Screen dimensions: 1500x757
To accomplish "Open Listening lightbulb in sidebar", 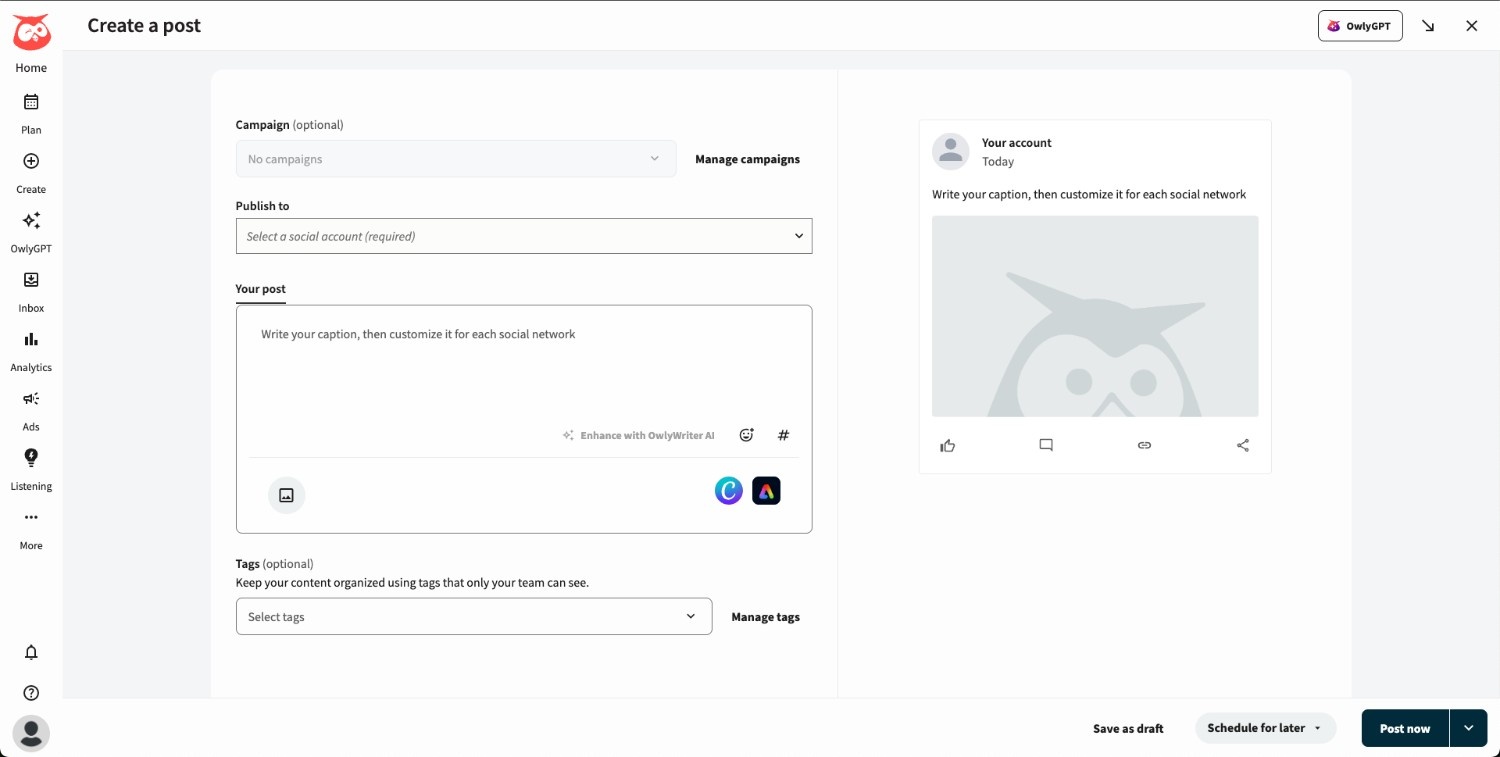I will [x=31, y=458].
